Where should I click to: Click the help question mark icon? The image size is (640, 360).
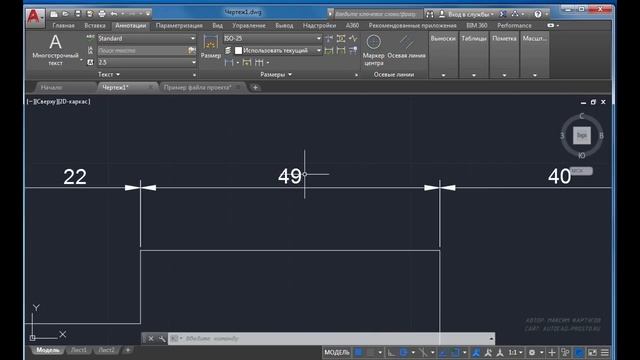tap(538, 14)
